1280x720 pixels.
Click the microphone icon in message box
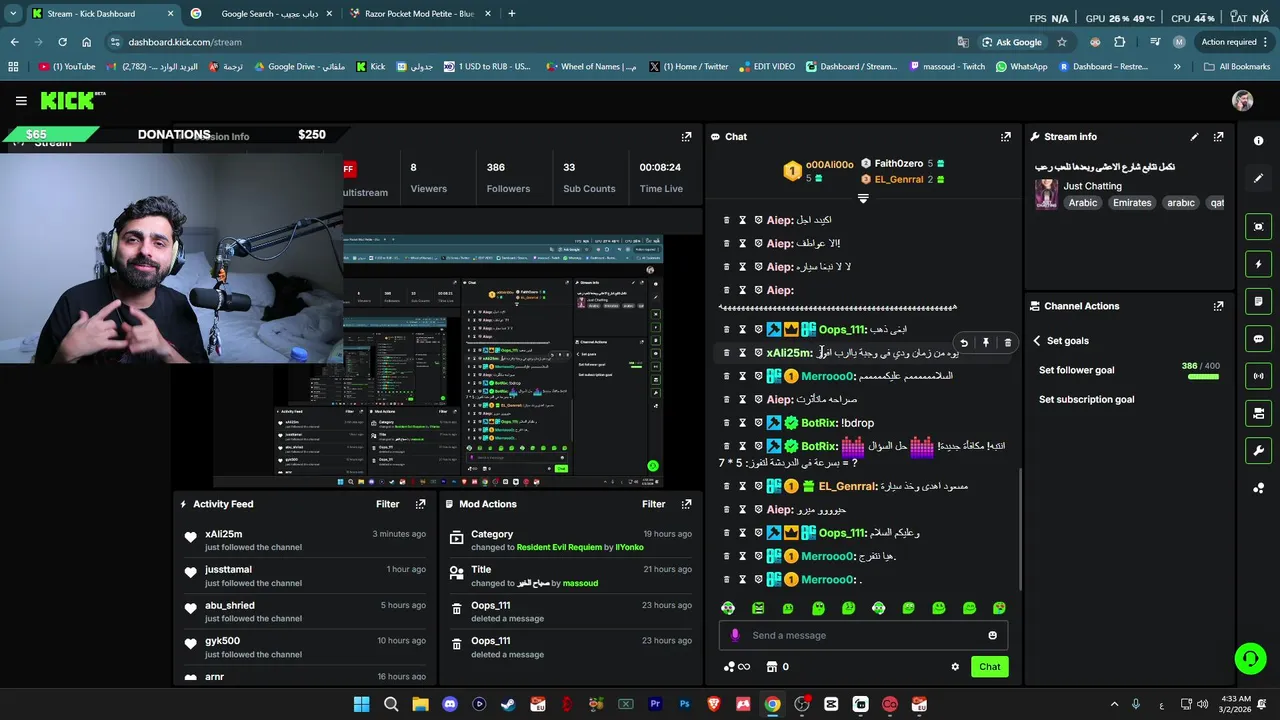click(735, 635)
